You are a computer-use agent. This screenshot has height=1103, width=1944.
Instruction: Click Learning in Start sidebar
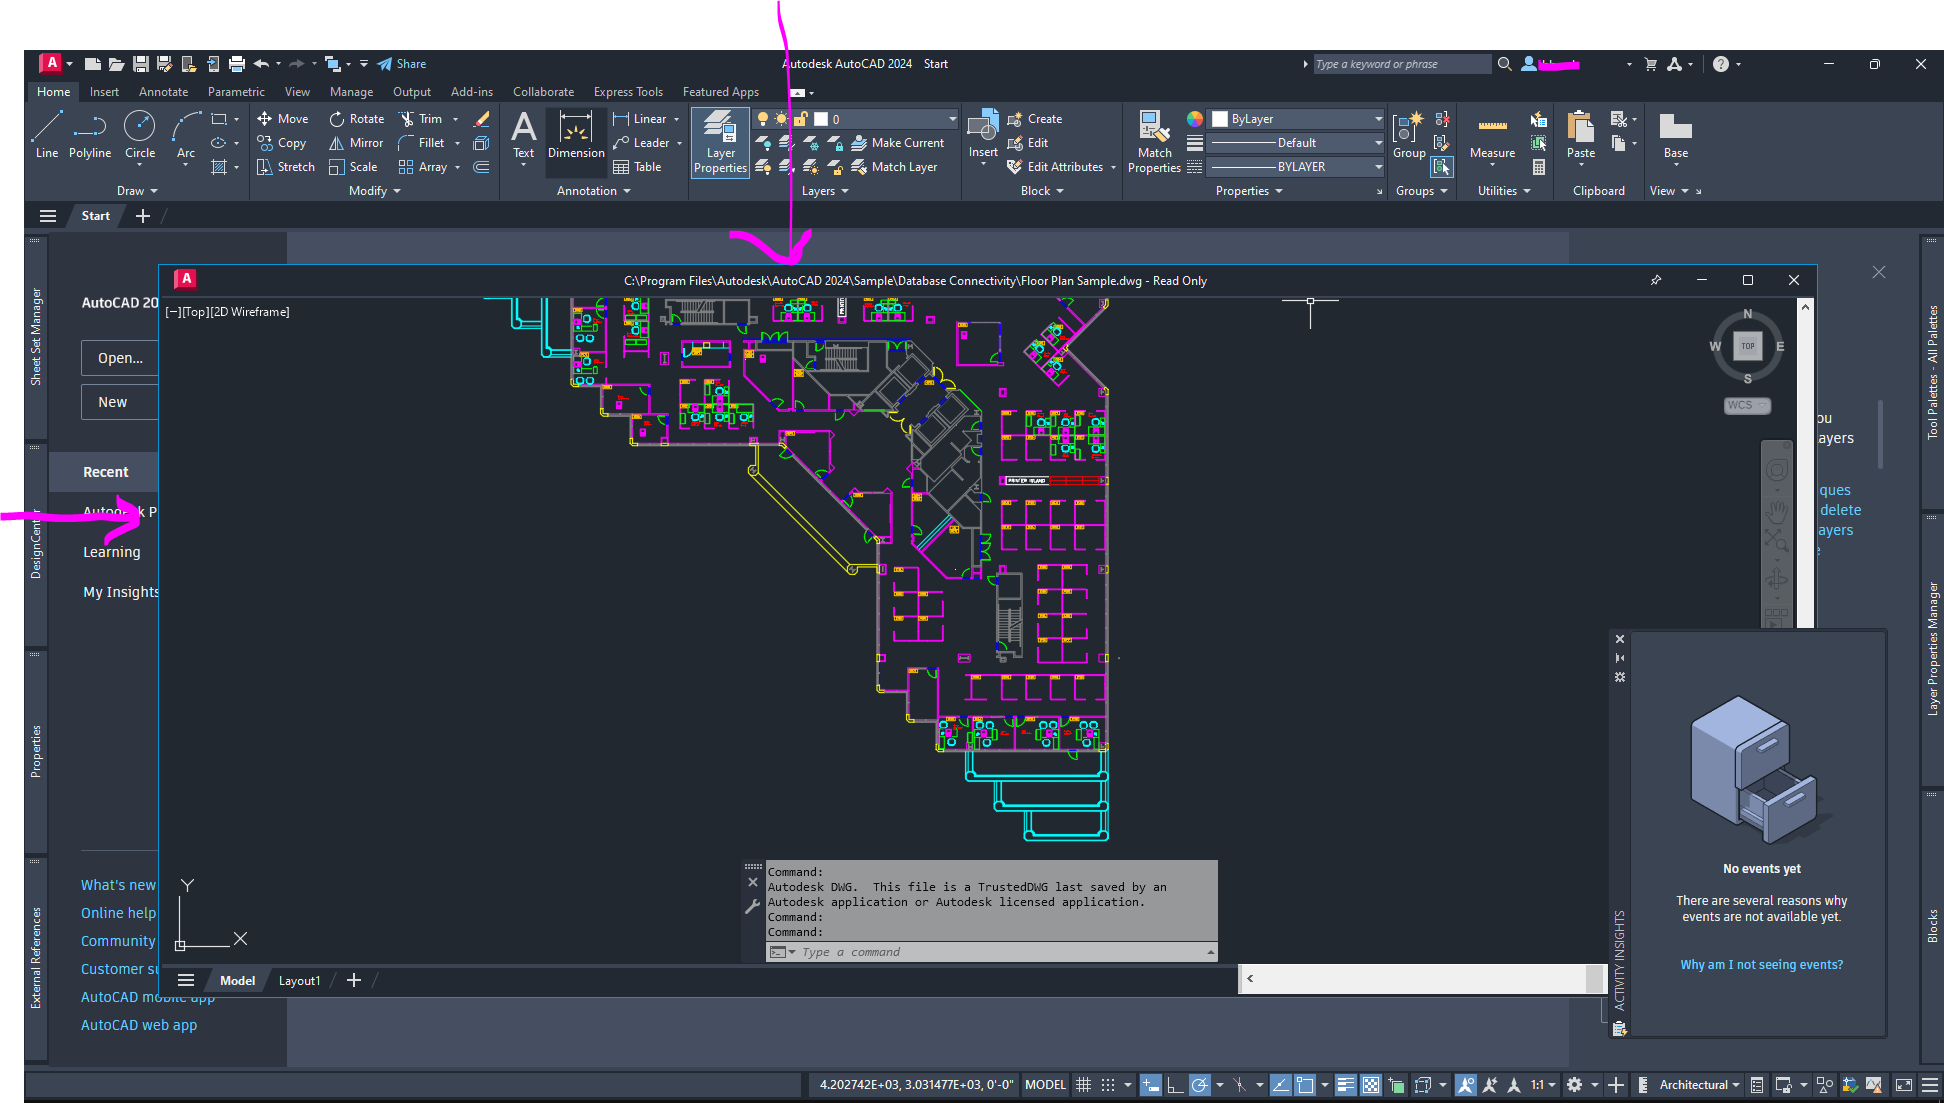[112, 552]
